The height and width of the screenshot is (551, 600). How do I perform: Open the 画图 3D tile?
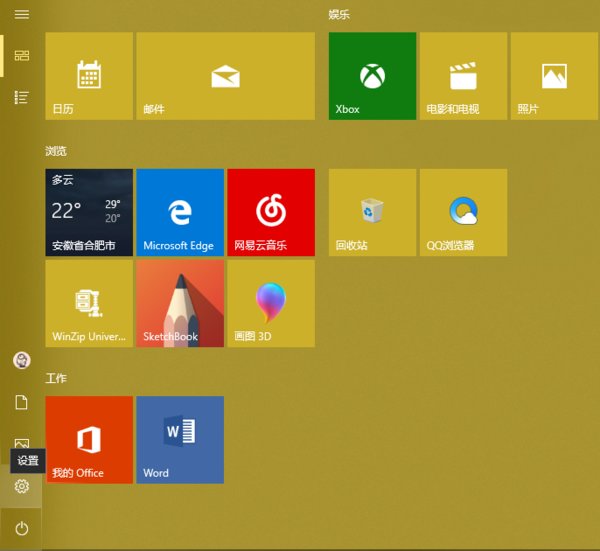coord(271,303)
